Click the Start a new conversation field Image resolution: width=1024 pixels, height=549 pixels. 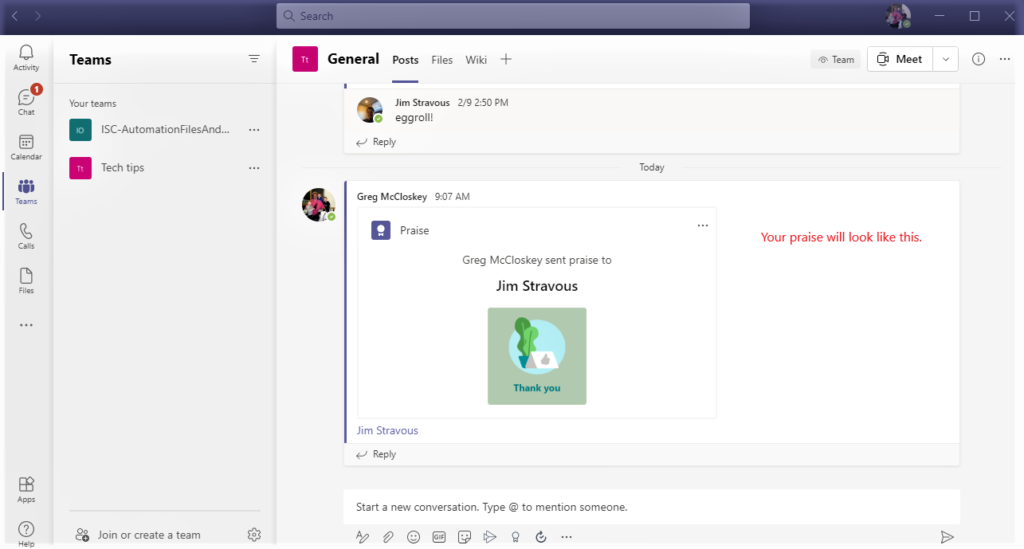[x=652, y=507]
